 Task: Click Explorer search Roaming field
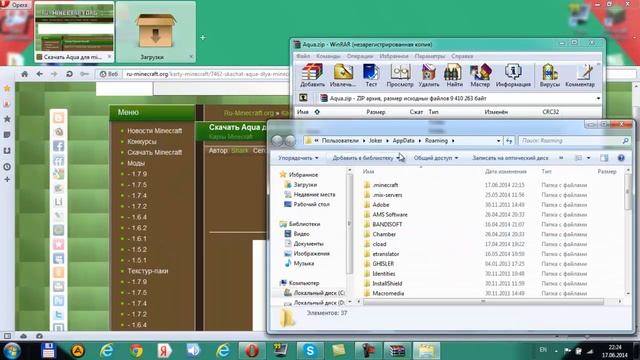pyautogui.click(x=574, y=141)
